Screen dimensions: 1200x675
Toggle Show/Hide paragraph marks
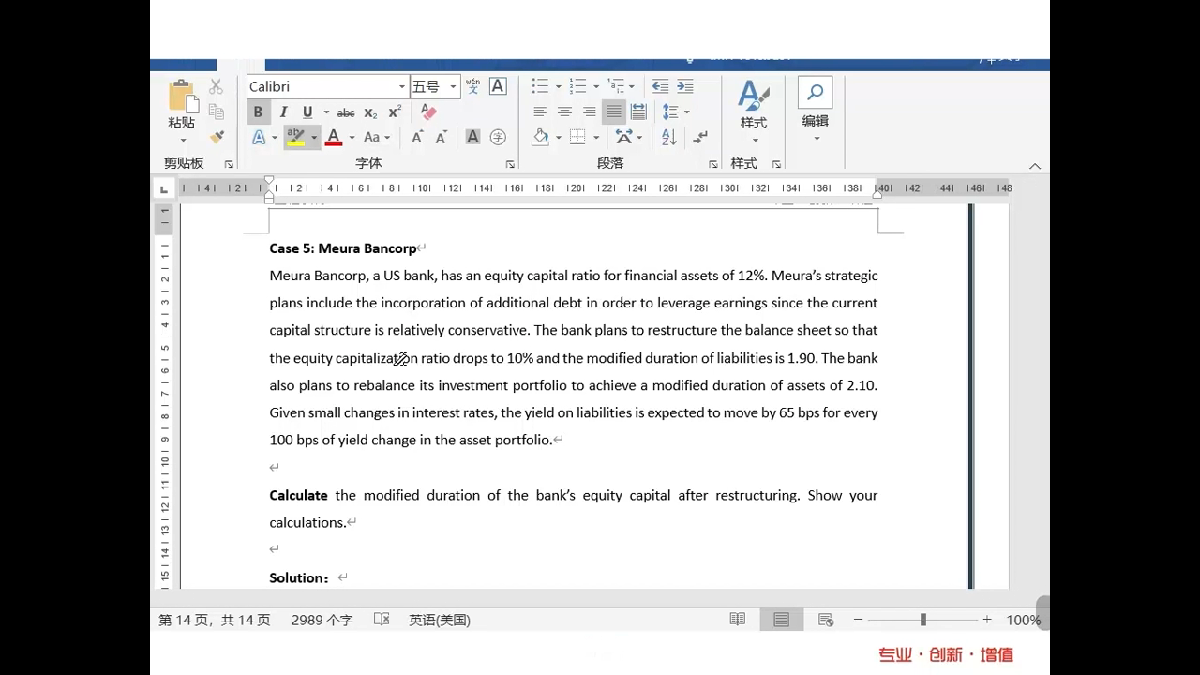[x=701, y=137]
